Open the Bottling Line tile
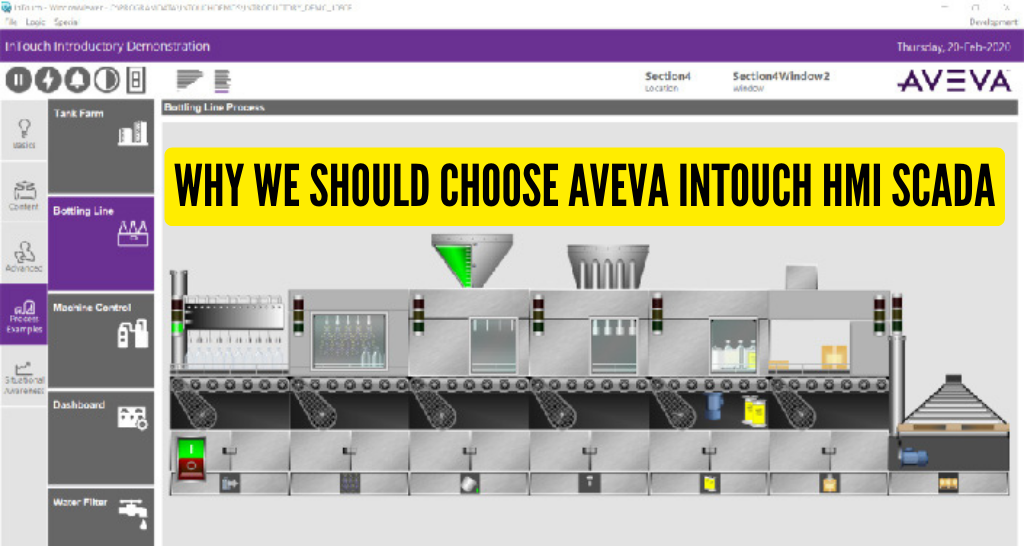 point(101,244)
